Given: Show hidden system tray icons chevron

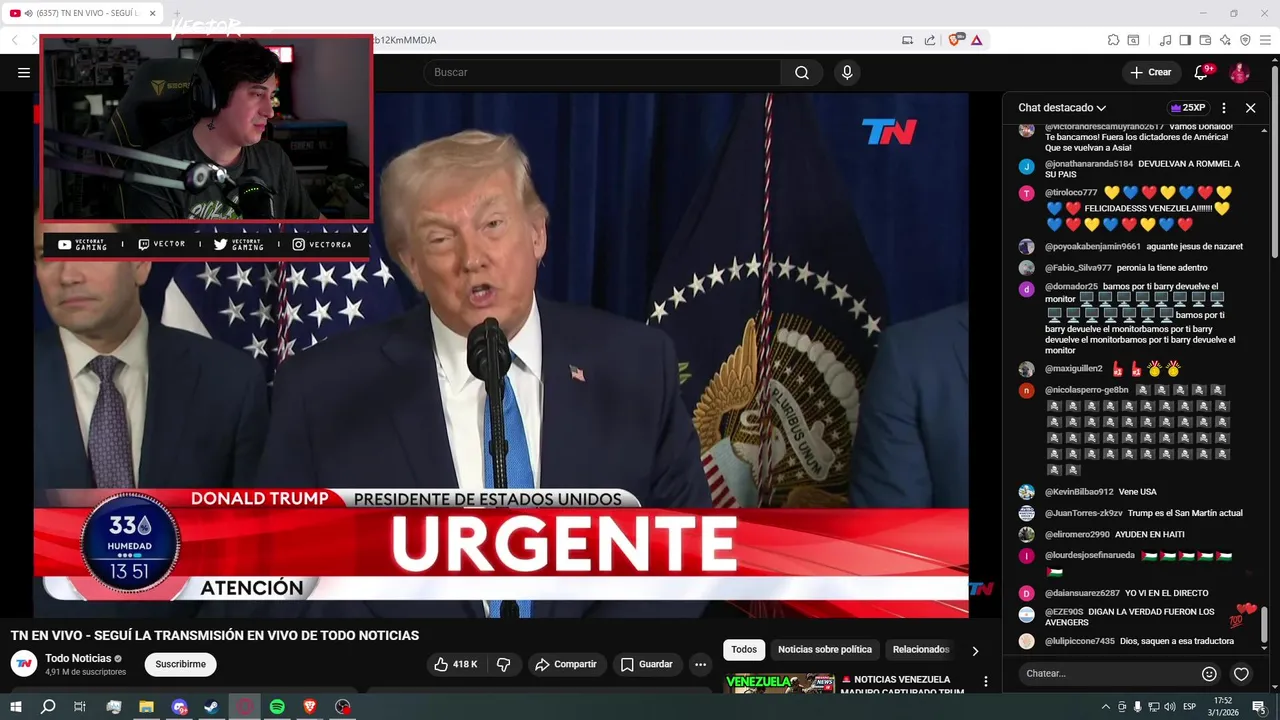Looking at the screenshot, I should coord(1105,707).
